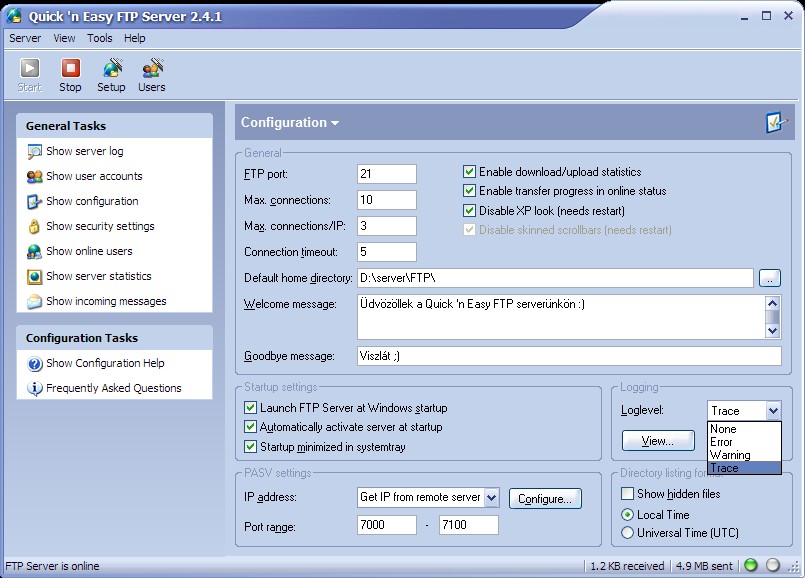Select Local Time radio button
The image size is (805, 578).
click(627, 514)
